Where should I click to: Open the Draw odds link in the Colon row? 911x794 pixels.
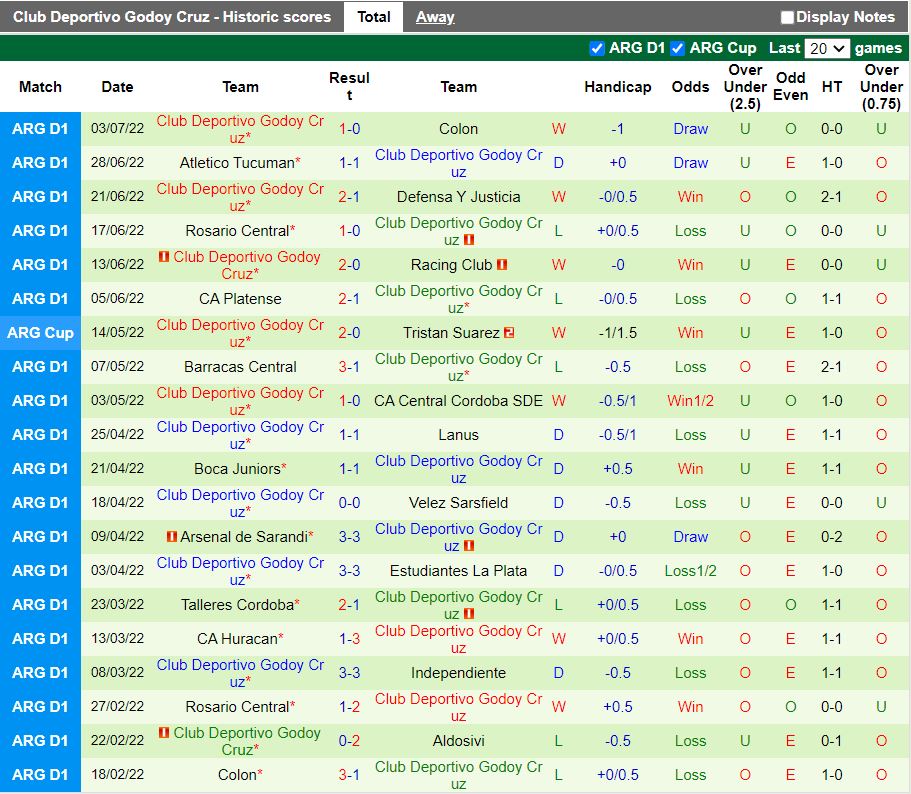tap(691, 129)
